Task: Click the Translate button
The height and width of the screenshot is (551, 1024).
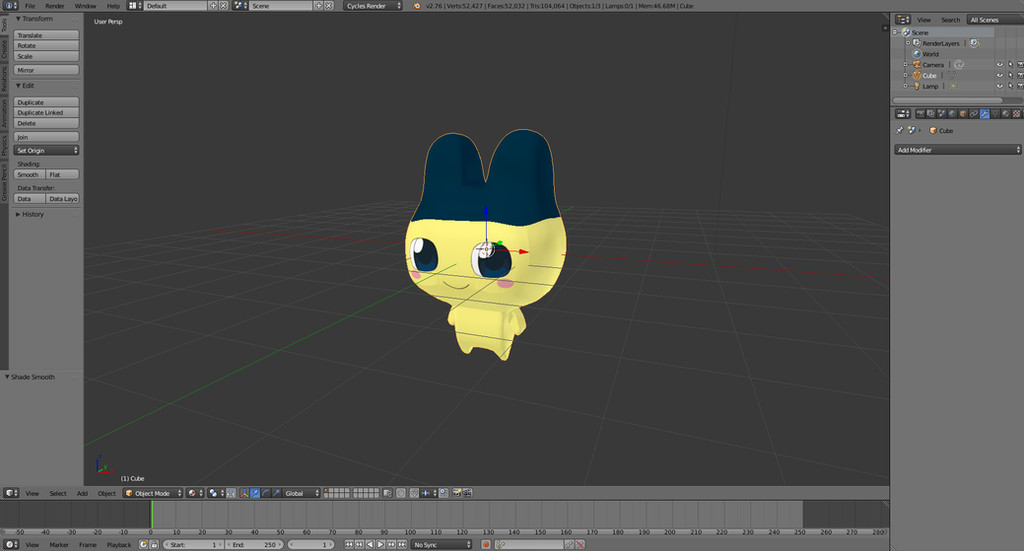Action: tap(46, 35)
